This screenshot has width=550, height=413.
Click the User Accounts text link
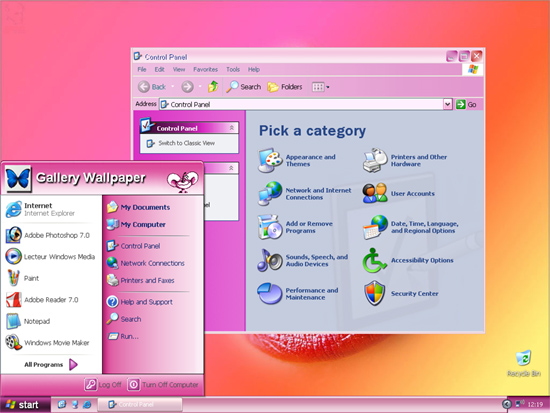point(412,193)
